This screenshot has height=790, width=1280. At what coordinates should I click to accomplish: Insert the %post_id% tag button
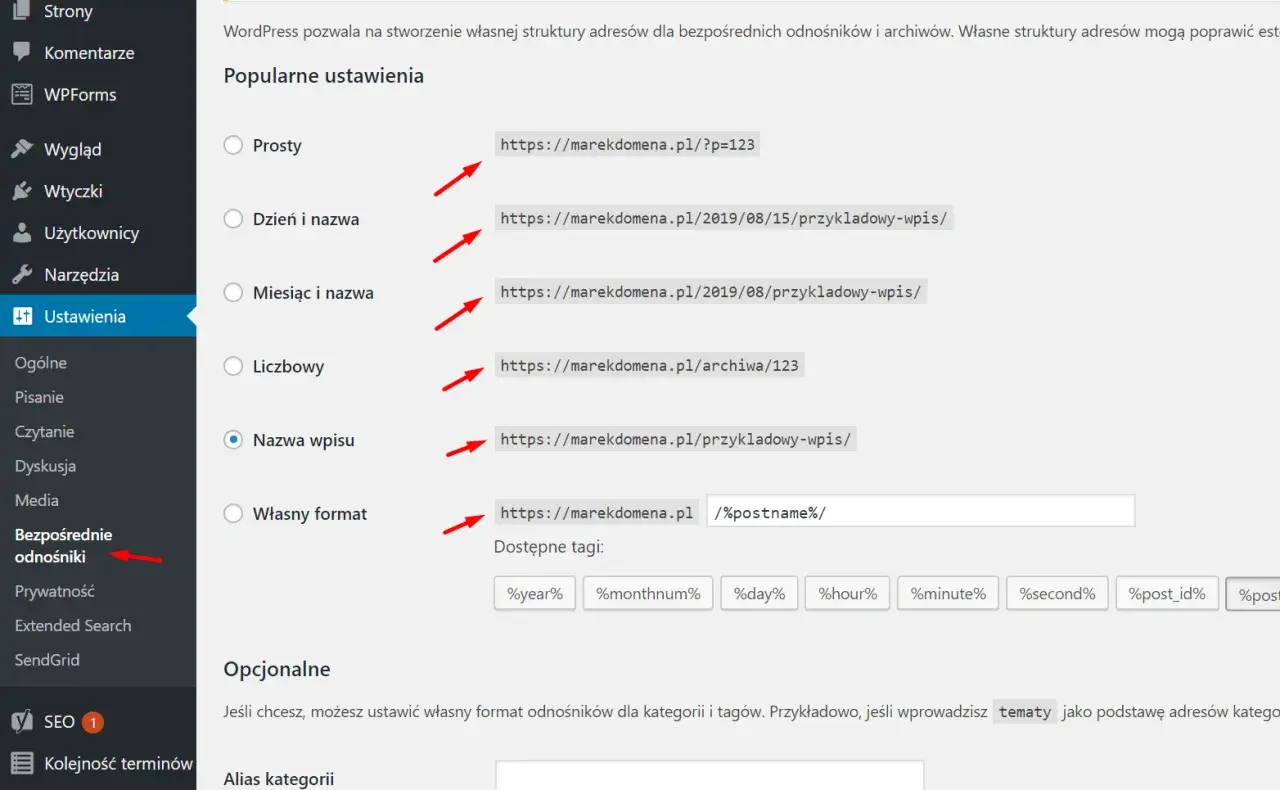tap(1168, 593)
